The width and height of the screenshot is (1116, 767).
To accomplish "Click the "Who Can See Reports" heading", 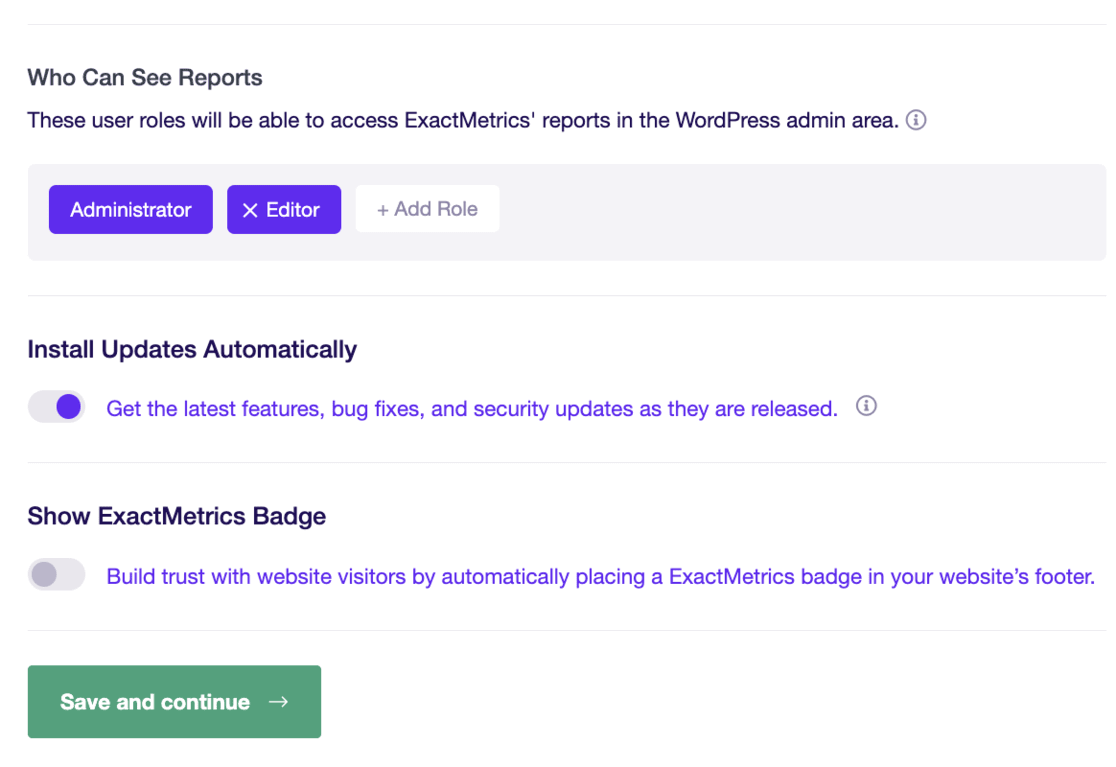I will [x=145, y=78].
